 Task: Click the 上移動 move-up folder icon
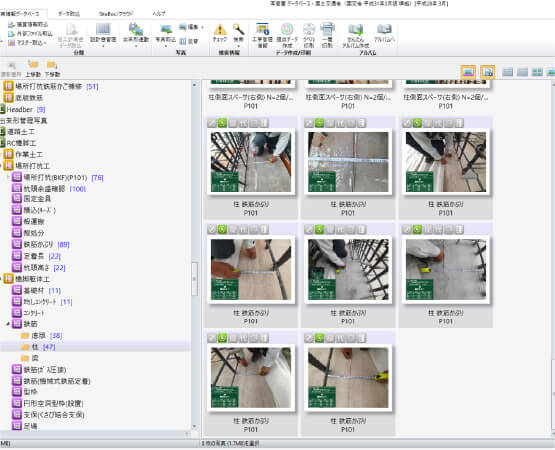click(x=33, y=69)
